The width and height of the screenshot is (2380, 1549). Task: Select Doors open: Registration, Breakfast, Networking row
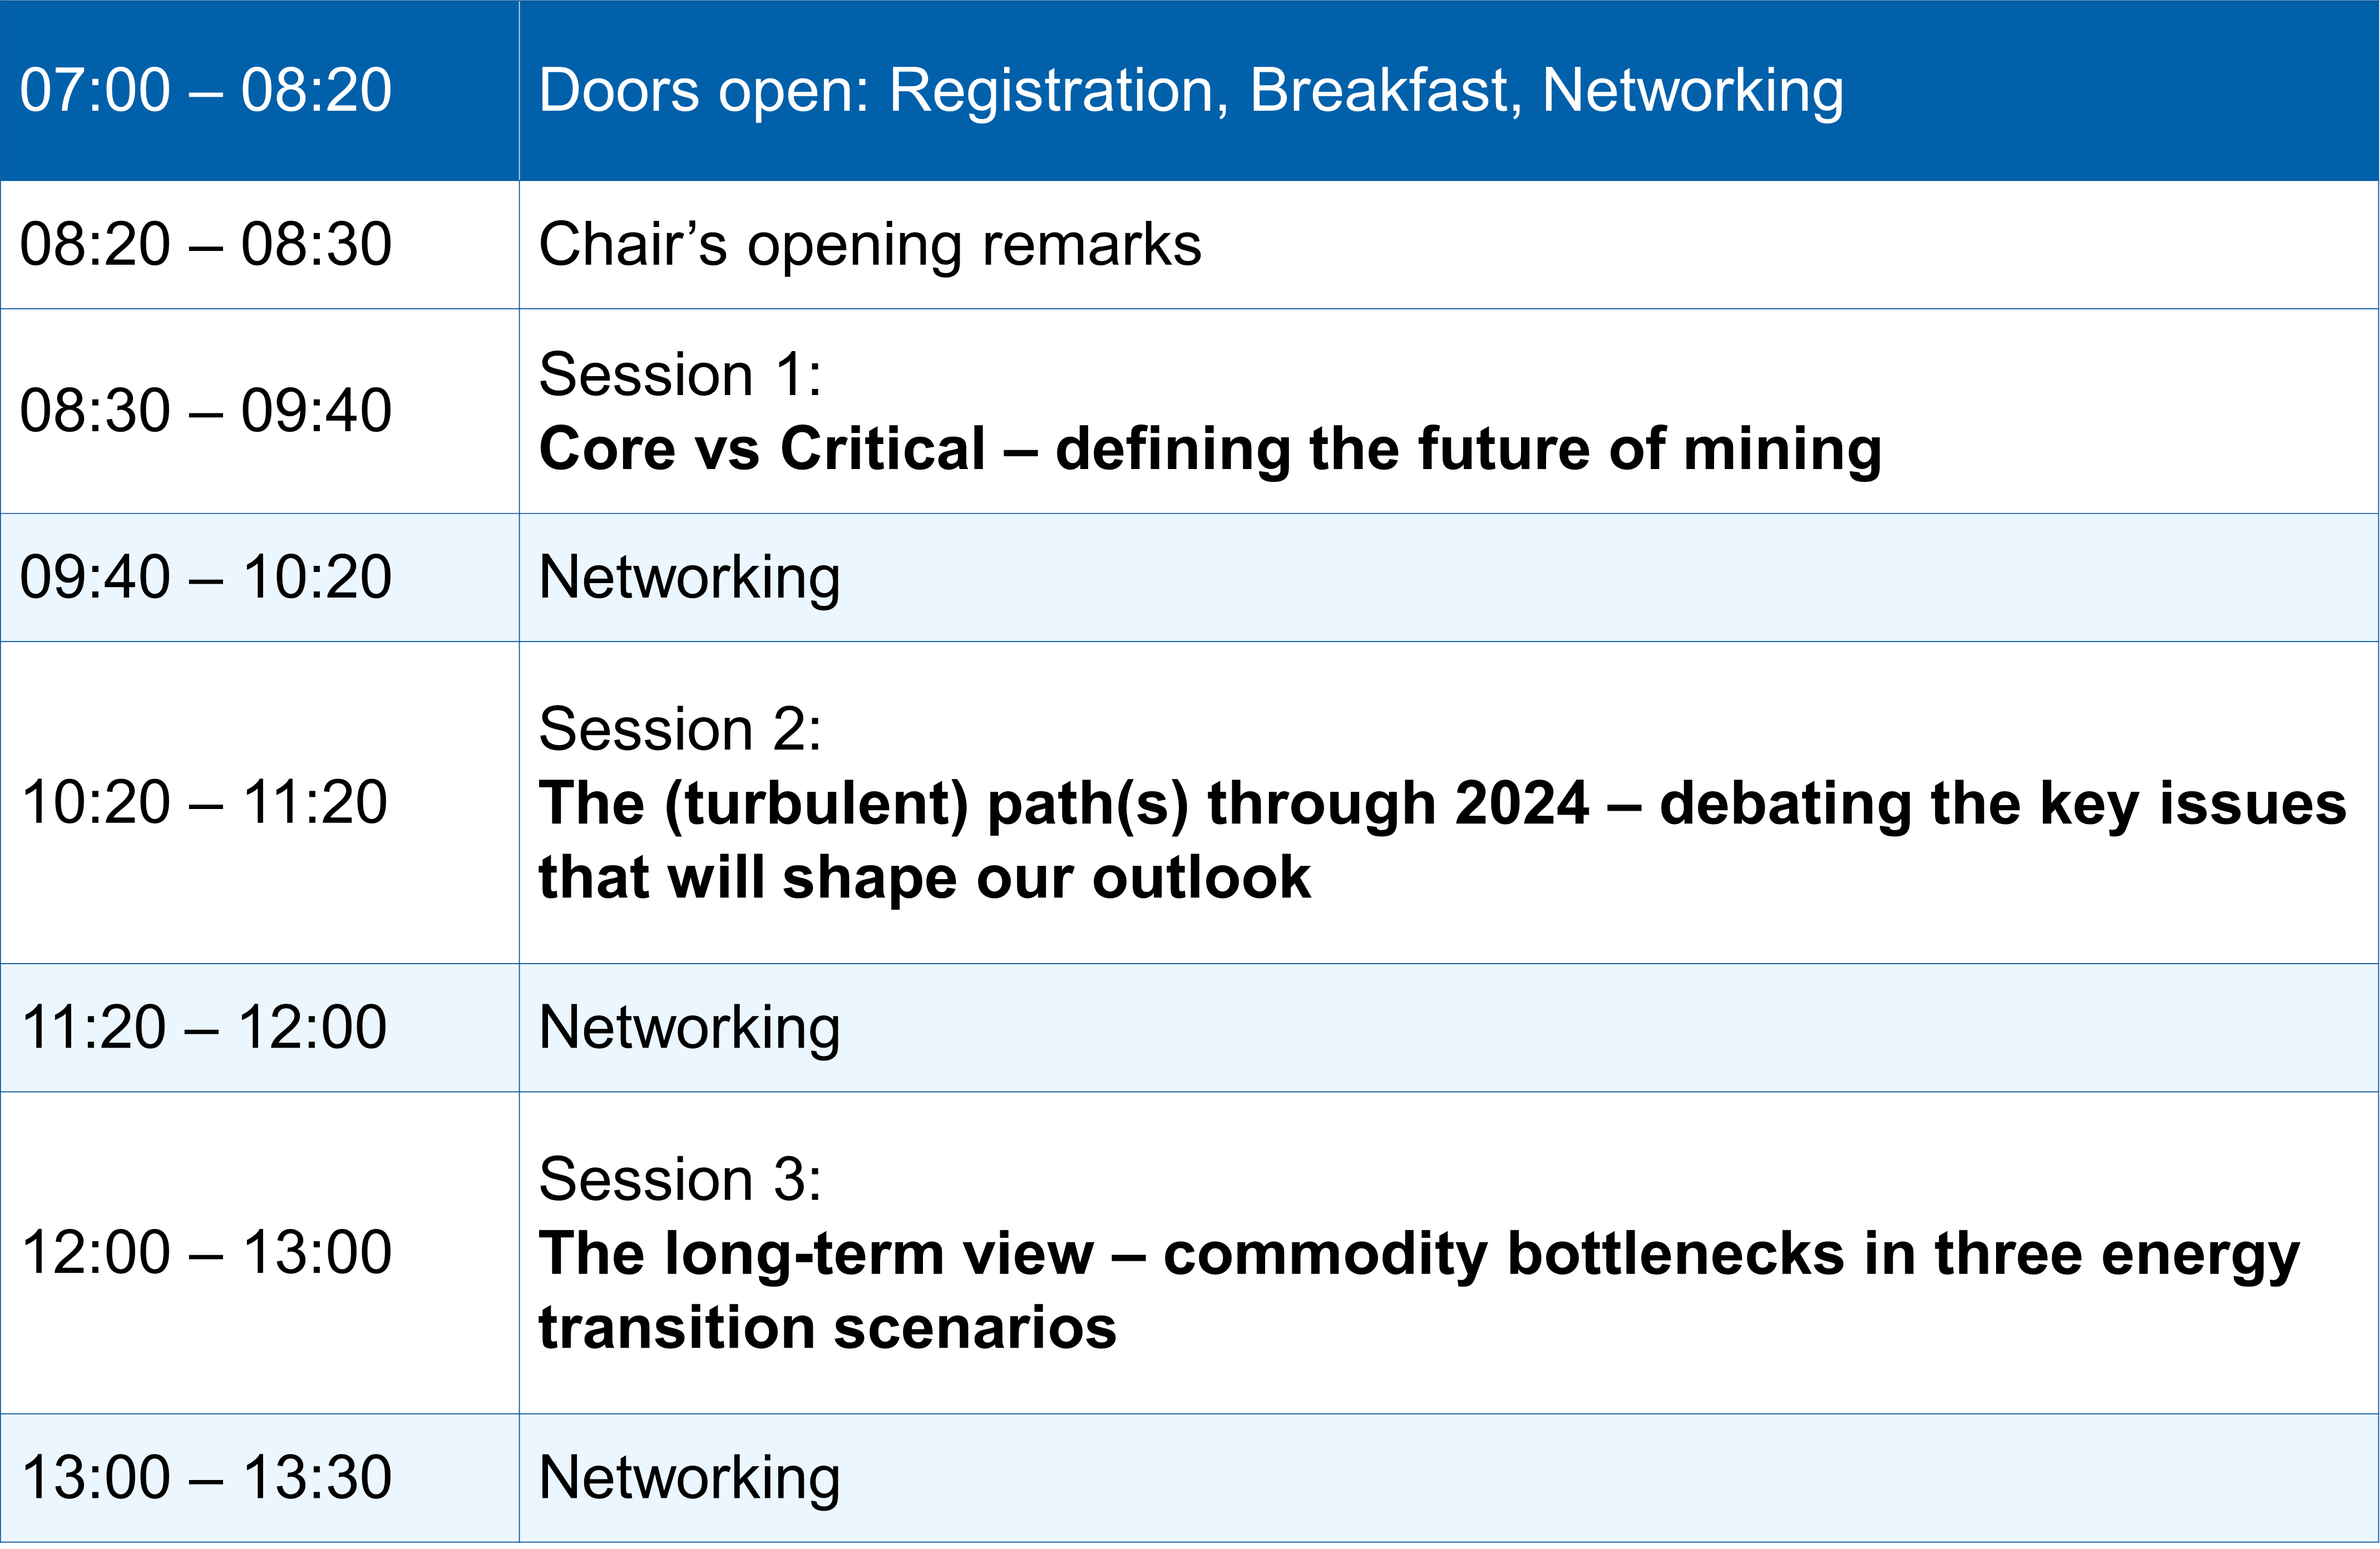click(1190, 90)
